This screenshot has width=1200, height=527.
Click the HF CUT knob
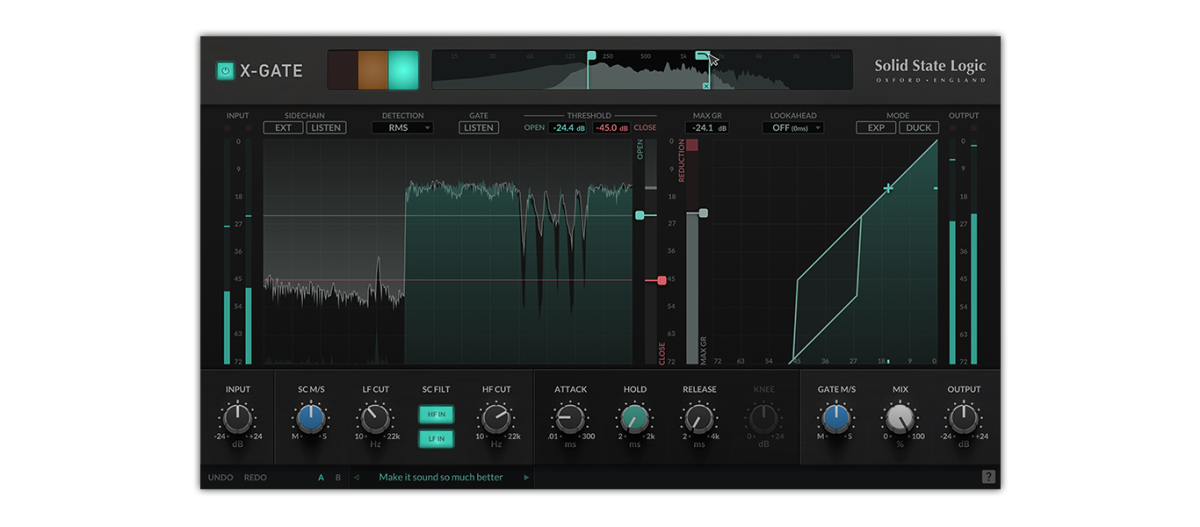click(x=496, y=418)
